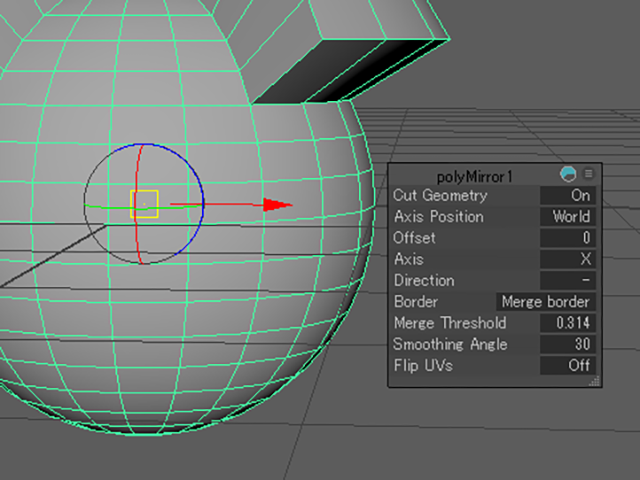Open Axis Position World dropdown
The image size is (640, 480).
pyautogui.click(x=568, y=217)
